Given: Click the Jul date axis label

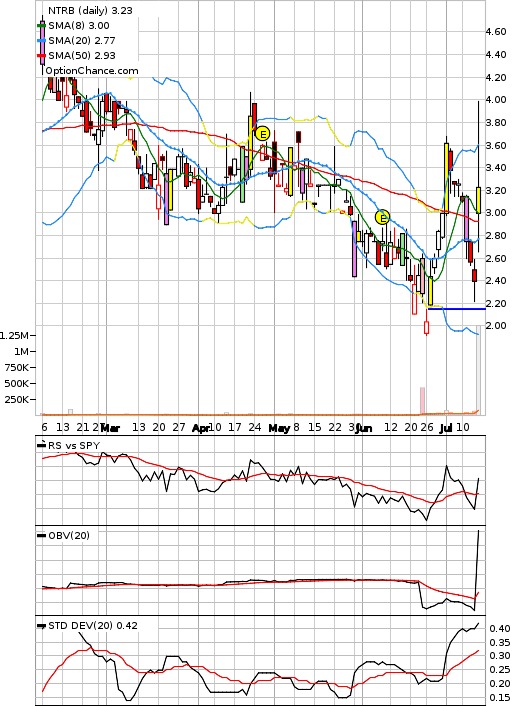Looking at the screenshot, I should coord(445,428).
